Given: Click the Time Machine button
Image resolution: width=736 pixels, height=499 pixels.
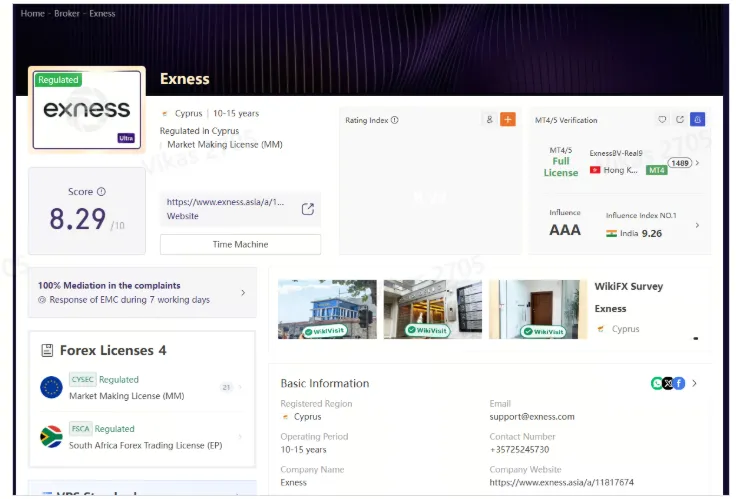Looking at the screenshot, I should click(x=240, y=244).
